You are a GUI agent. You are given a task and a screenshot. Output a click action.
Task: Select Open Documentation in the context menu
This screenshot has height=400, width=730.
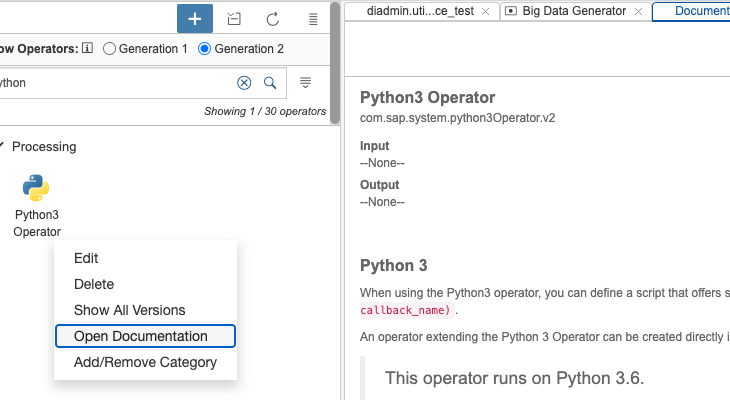(141, 336)
